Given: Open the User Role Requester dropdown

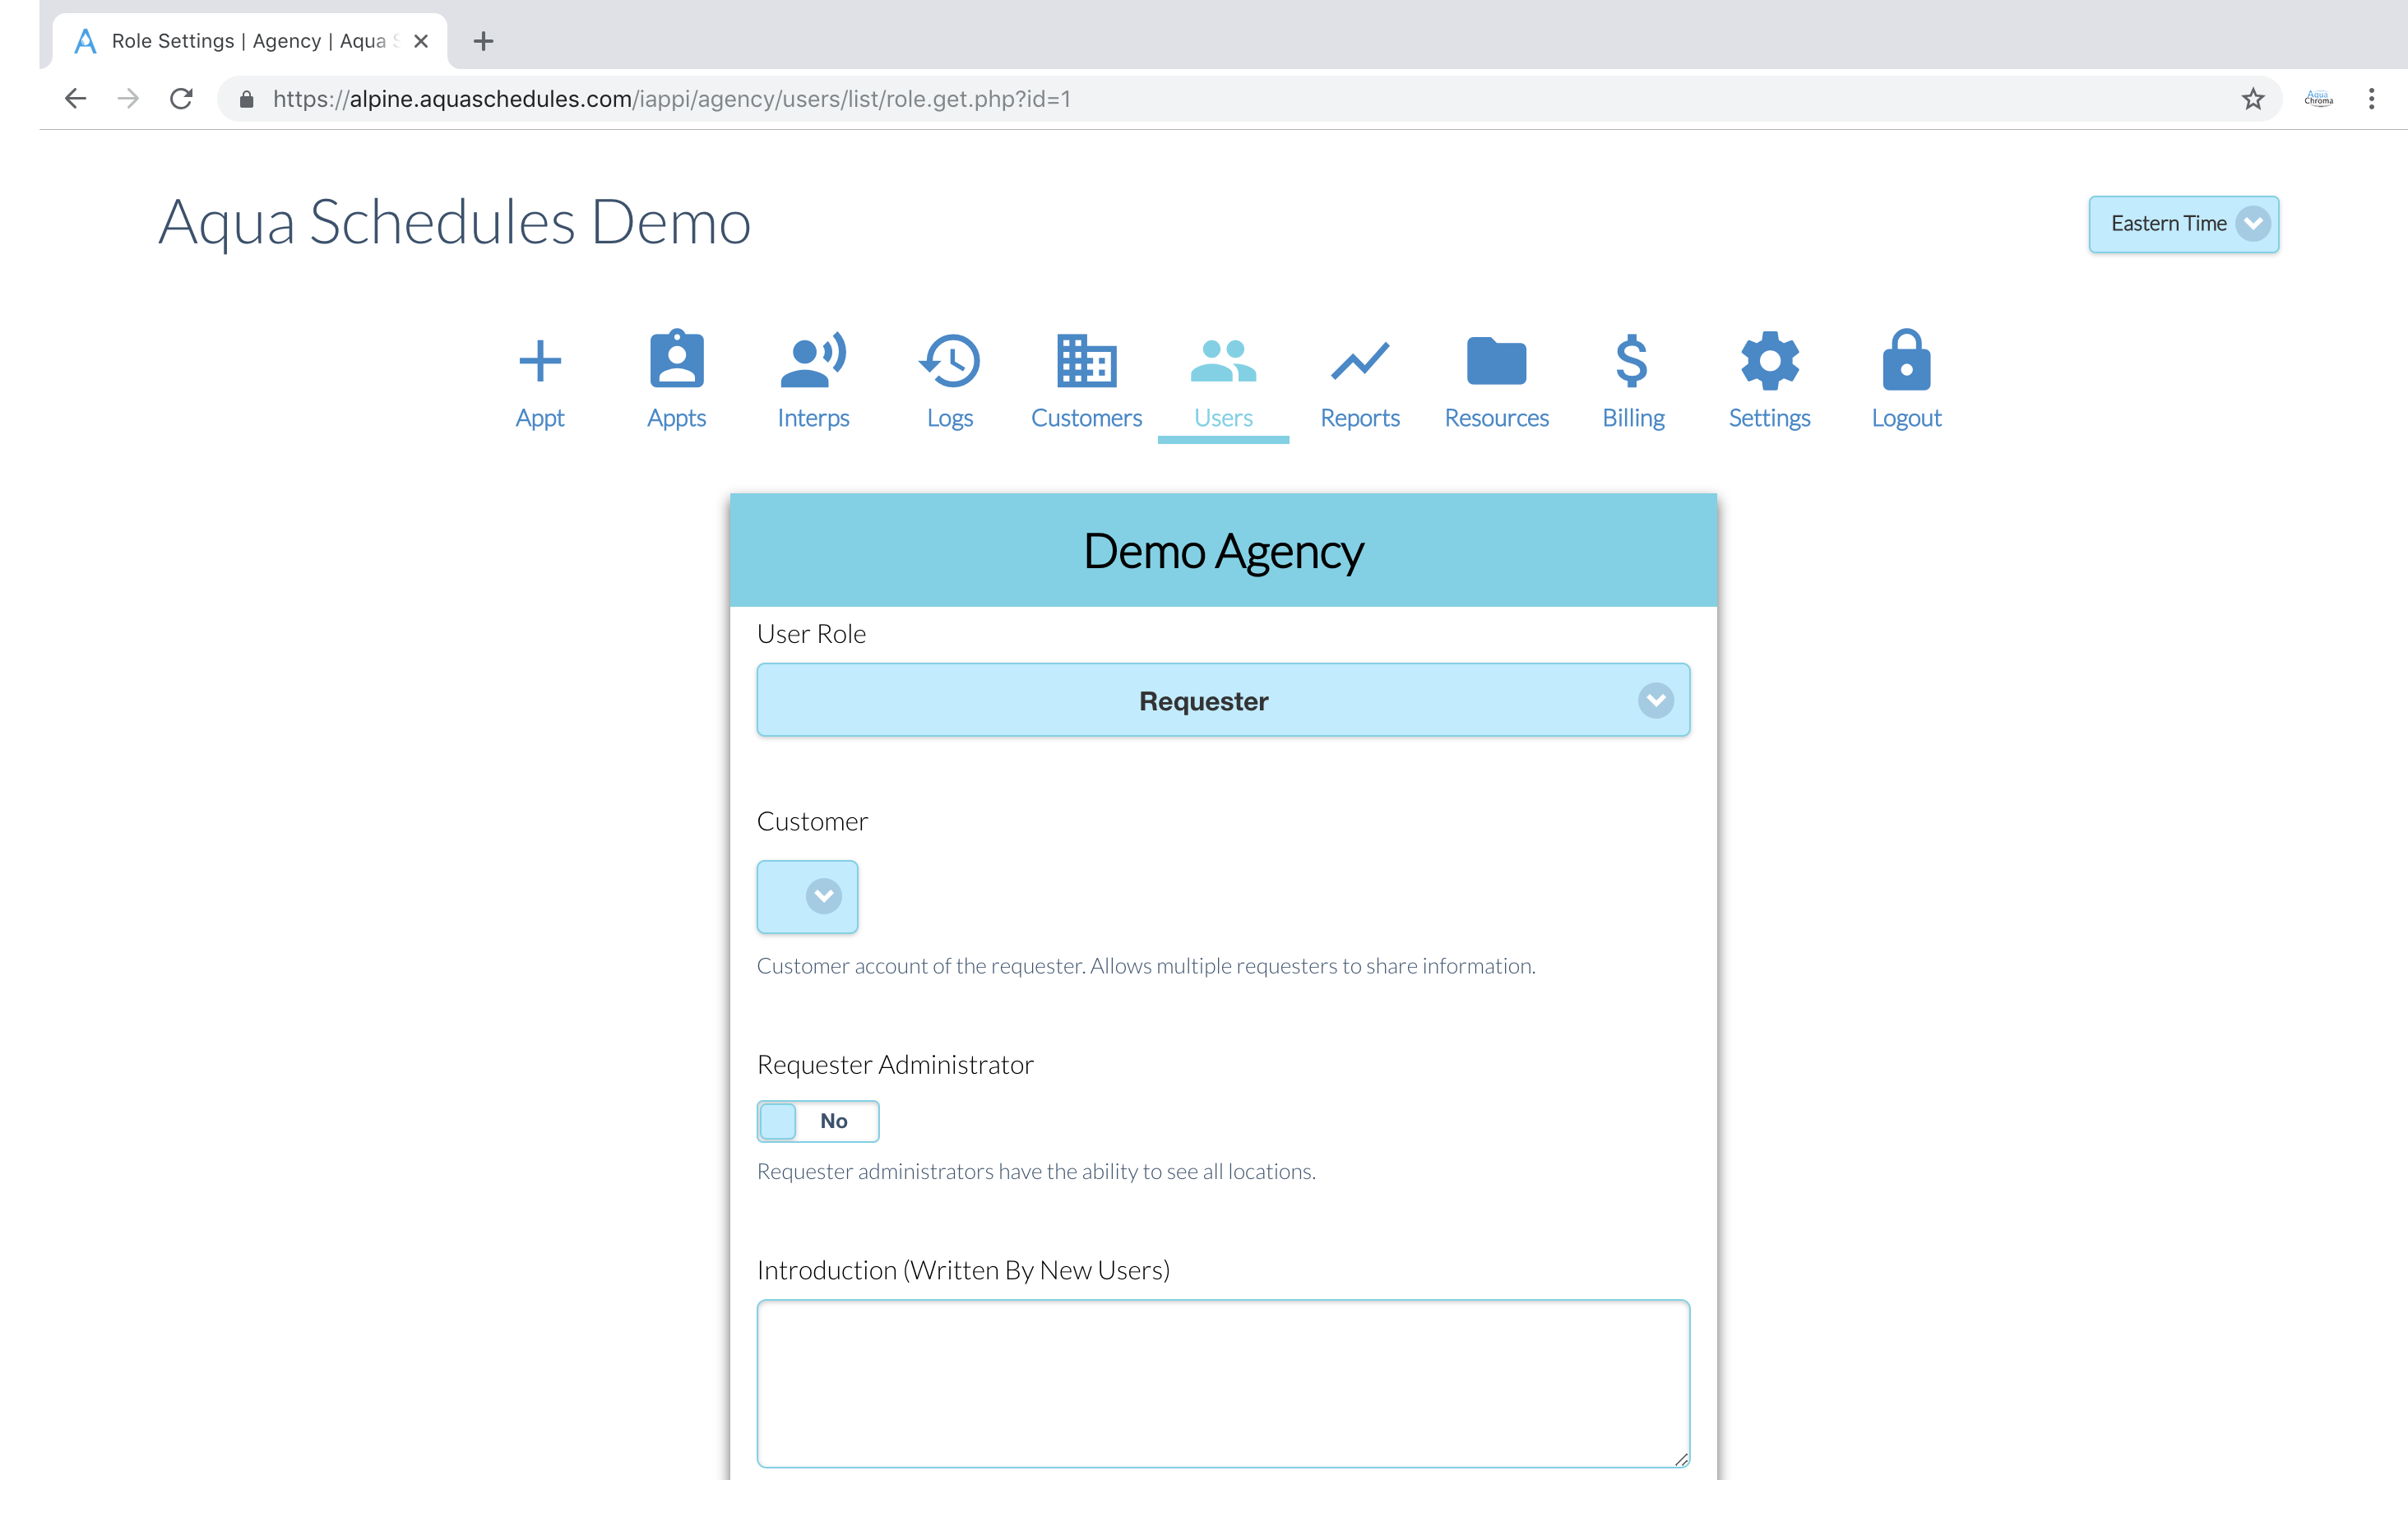Looking at the screenshot, I should [x=1223, y=700].
